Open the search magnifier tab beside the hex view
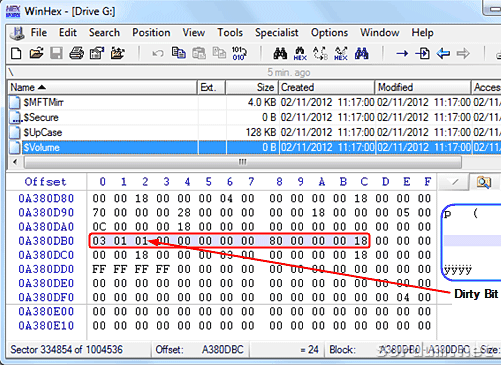Viewport: 501px width, 365px height. (483, 182)
